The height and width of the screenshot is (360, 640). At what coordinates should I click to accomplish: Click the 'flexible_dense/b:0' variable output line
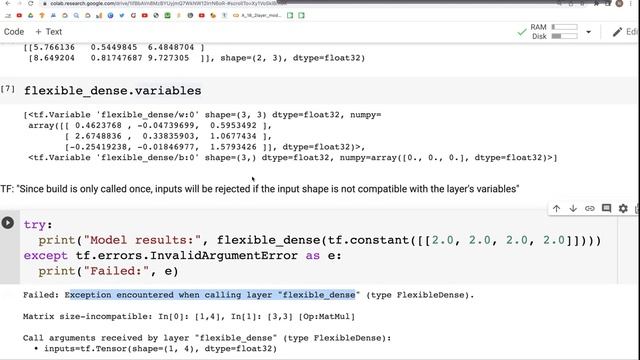[293, 158]
